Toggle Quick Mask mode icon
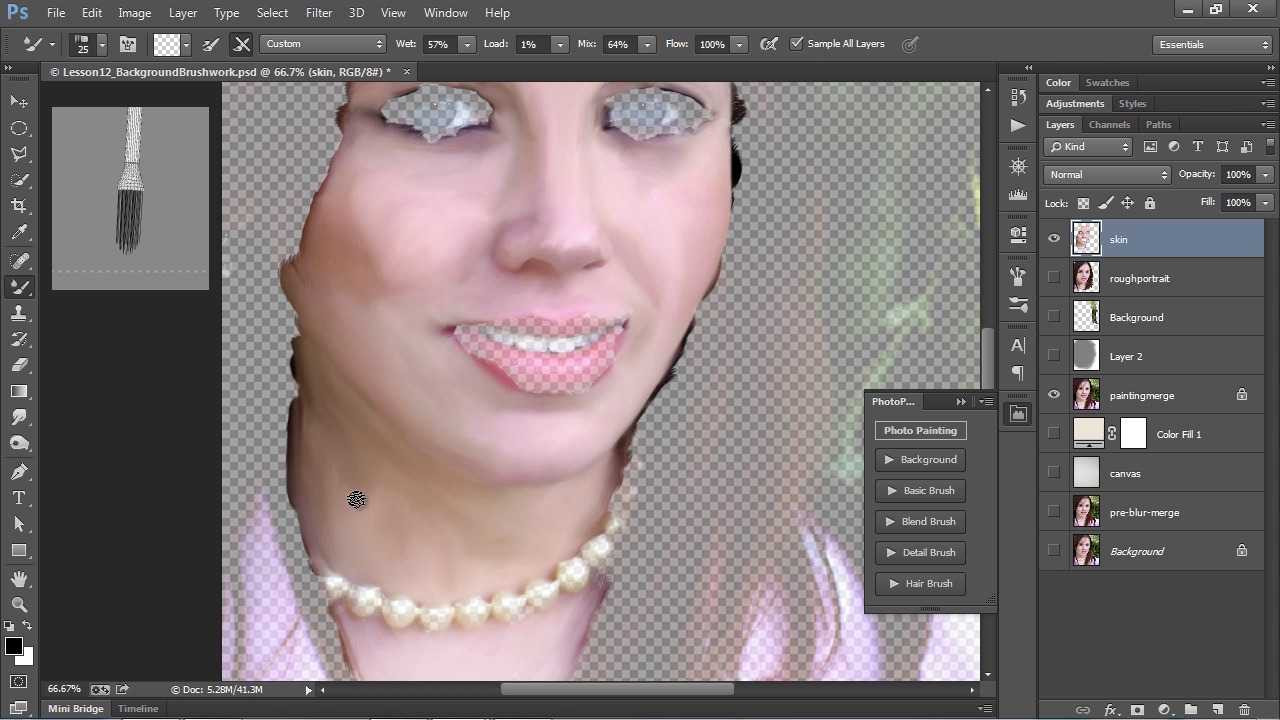The height and width of the screenshot is (720, 1280). (19, 682)
